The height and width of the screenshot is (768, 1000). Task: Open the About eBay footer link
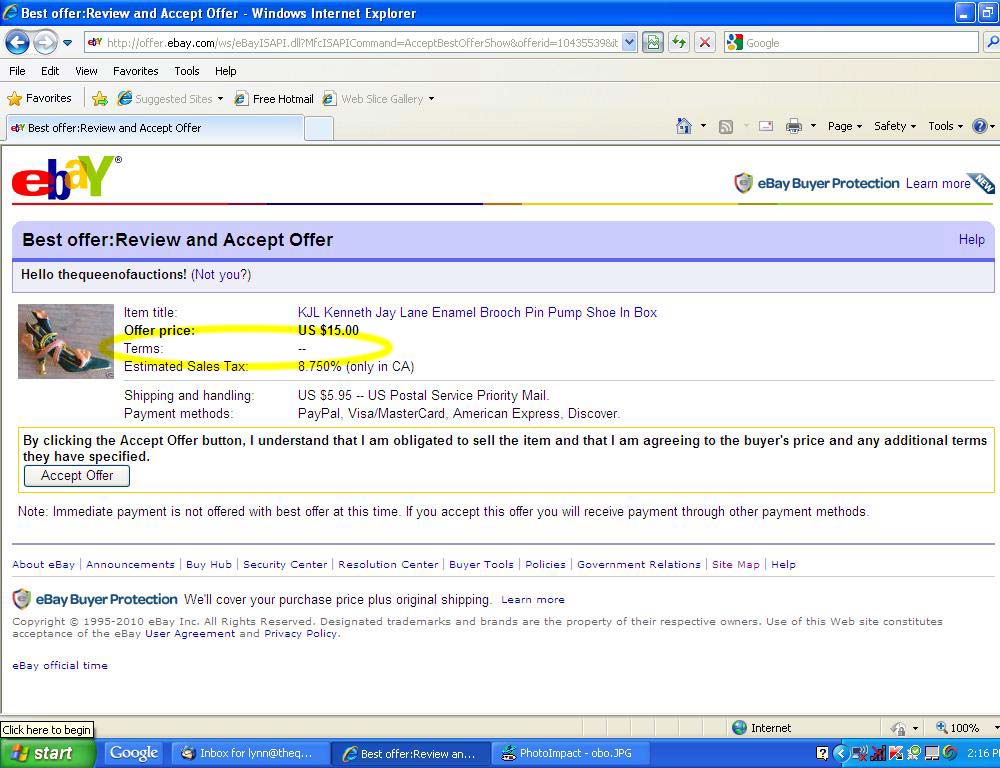click(x=43, y=565)
